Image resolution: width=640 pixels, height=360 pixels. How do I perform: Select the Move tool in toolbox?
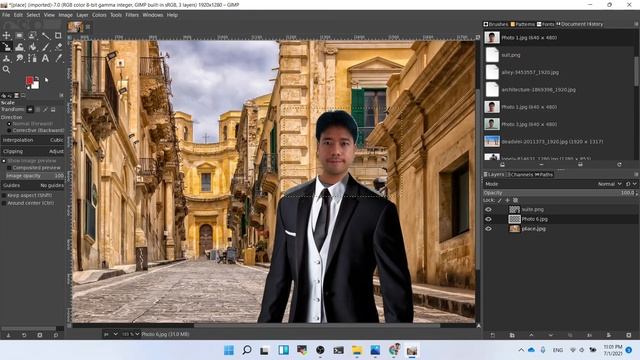coord(7,36)
